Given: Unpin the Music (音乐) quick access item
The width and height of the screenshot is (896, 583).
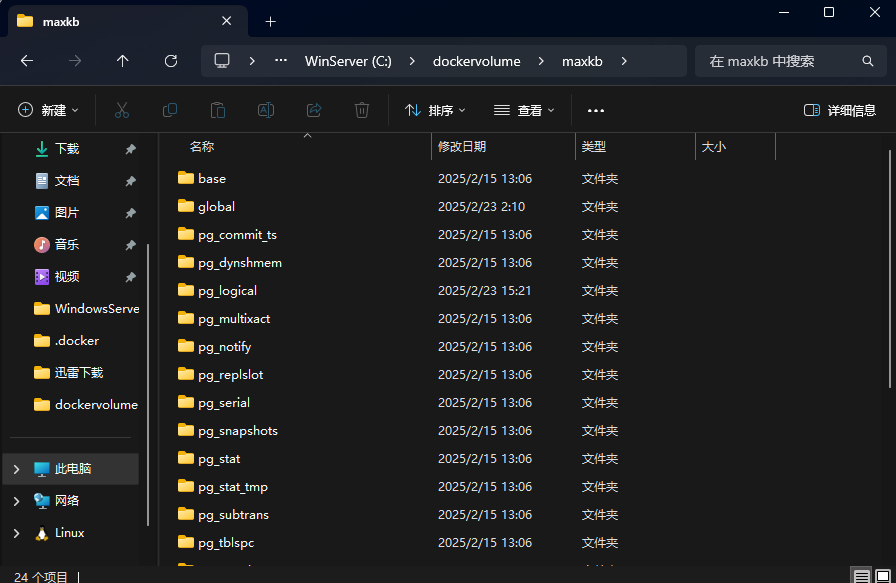Looking at the screenshot, I should [x=130, y=245].
